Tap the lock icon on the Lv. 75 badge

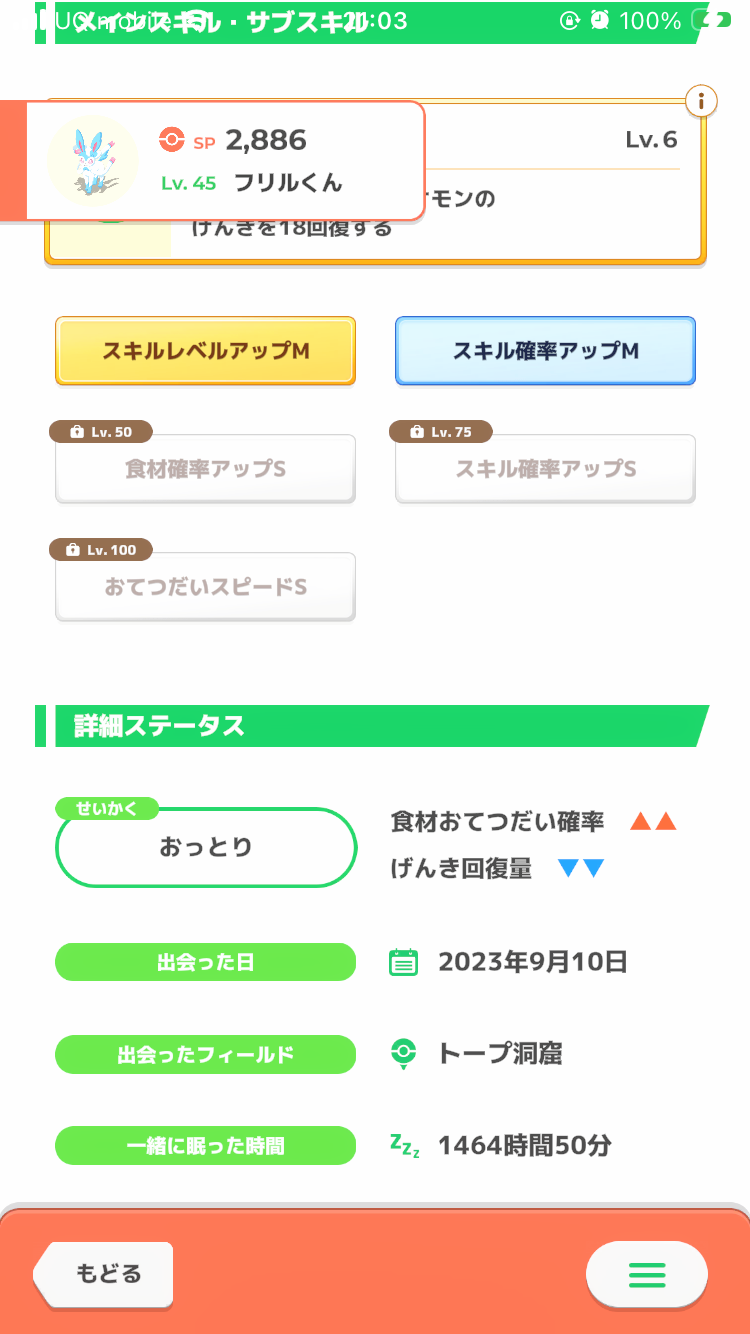tap(417, 432)
